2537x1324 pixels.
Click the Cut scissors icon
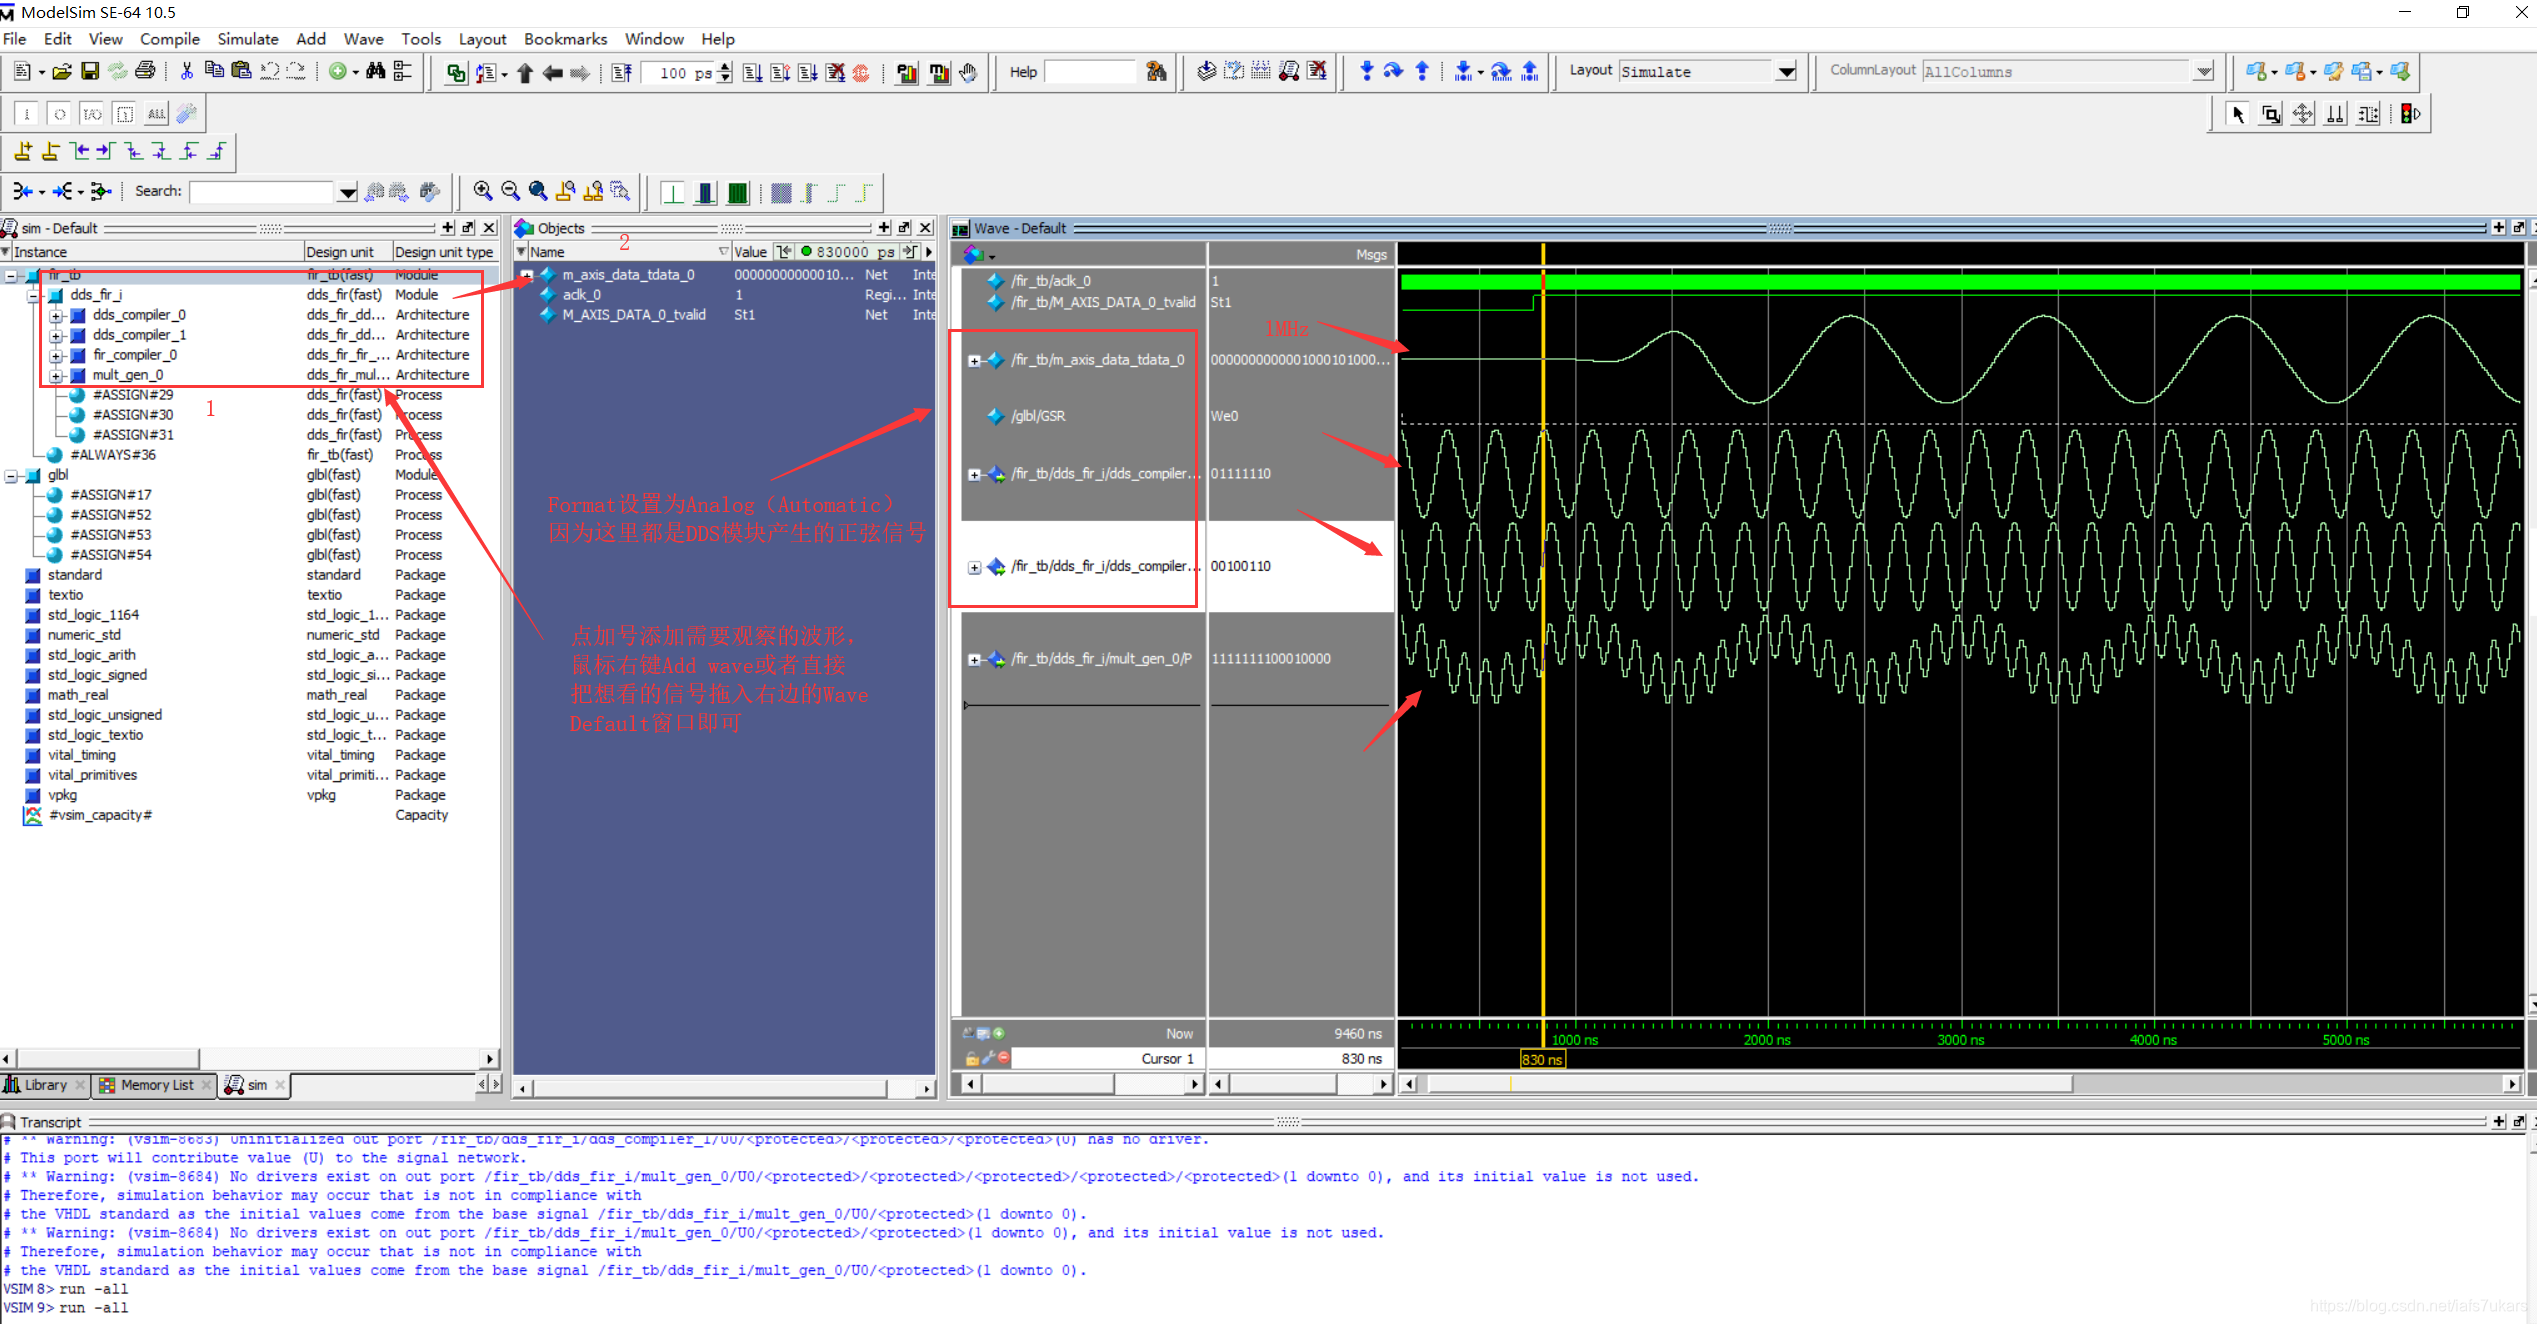[186, 72]
